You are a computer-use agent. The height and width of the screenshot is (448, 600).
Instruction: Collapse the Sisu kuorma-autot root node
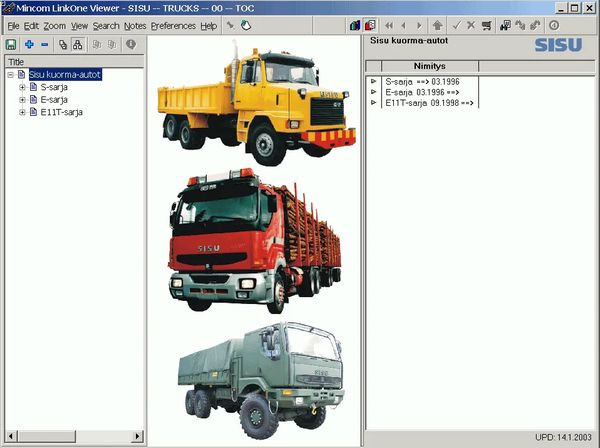point(10,74)
